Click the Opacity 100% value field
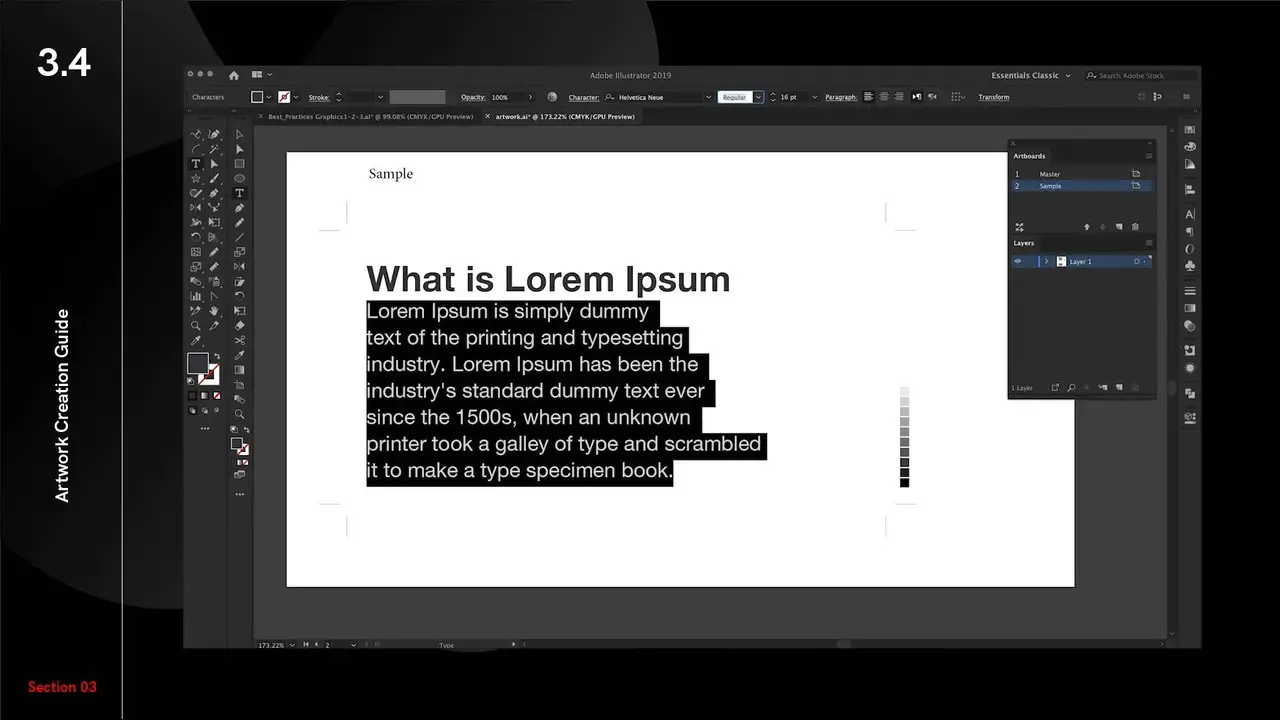This screenshot has height=720, width=1280. click(506, 97)
